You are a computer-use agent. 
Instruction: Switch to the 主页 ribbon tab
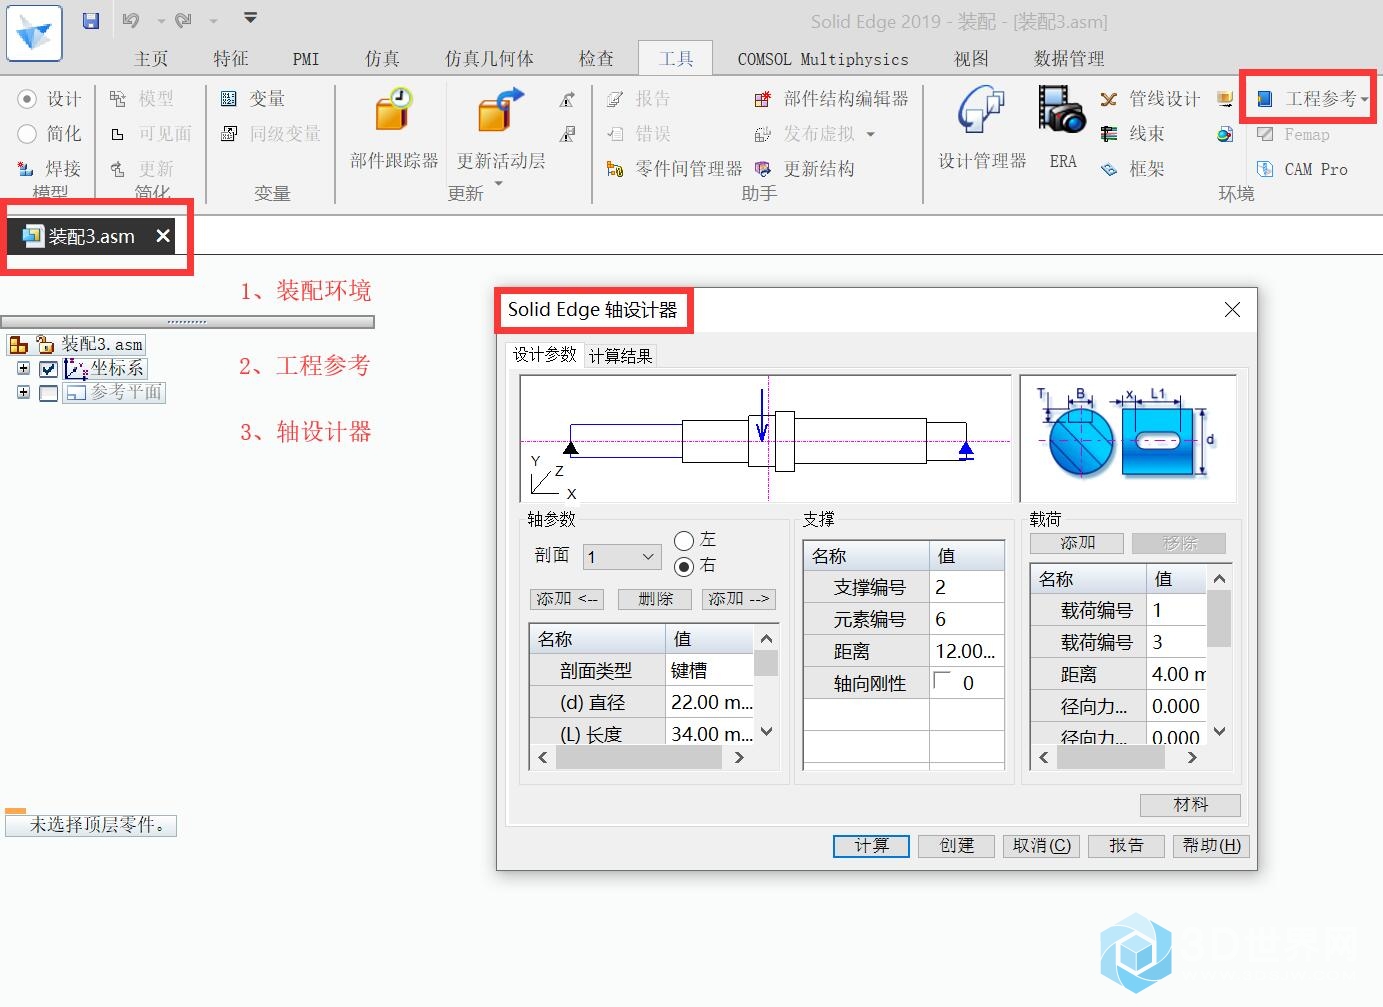pyautogui.click(x=151, y=58)
